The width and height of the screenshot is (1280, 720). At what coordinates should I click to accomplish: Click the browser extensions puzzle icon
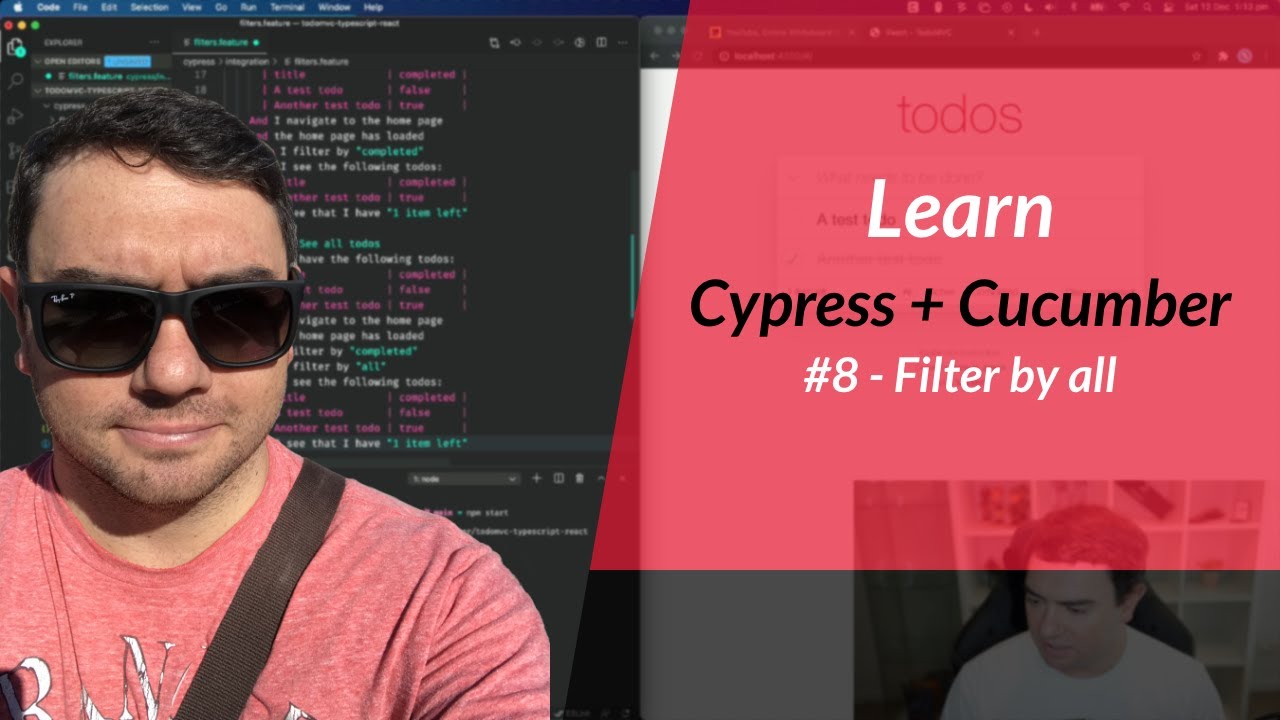pyautogui.click(x=1223, y=56)
